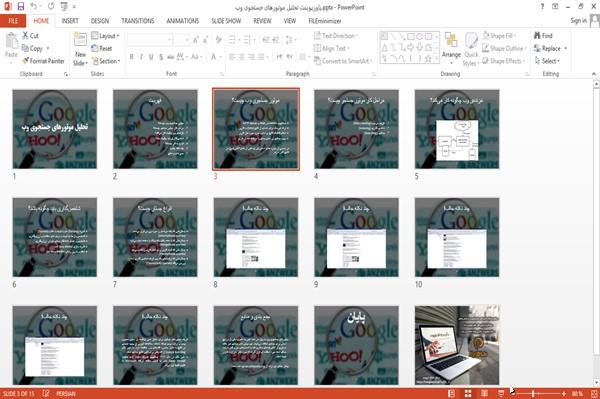Switch to Reading View icon in status bar

tap(484, 394)
